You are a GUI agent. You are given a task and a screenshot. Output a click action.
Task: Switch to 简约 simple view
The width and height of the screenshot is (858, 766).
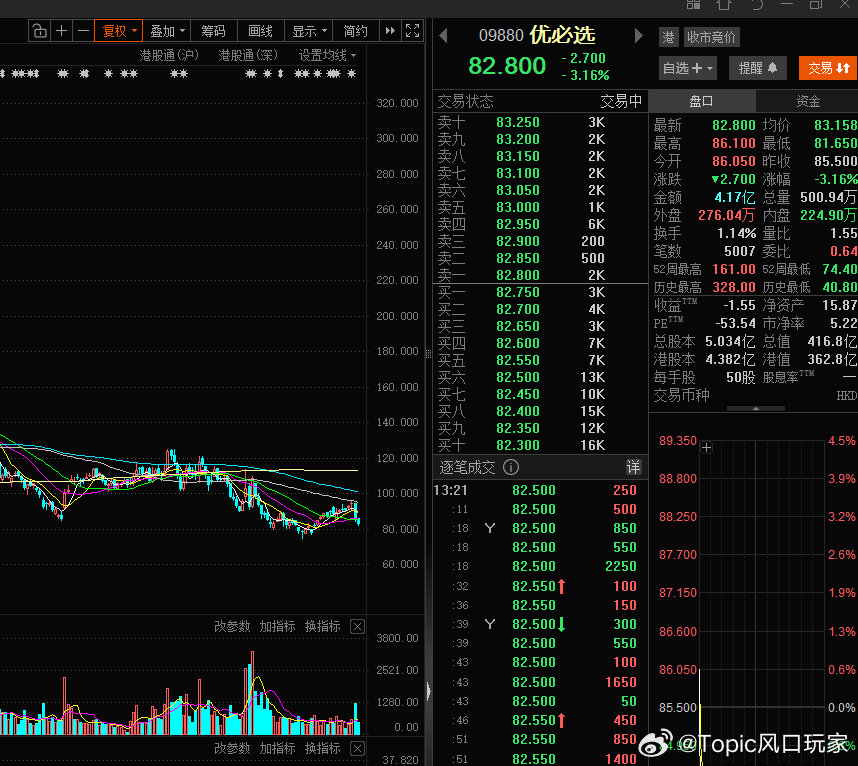point(356,31)
